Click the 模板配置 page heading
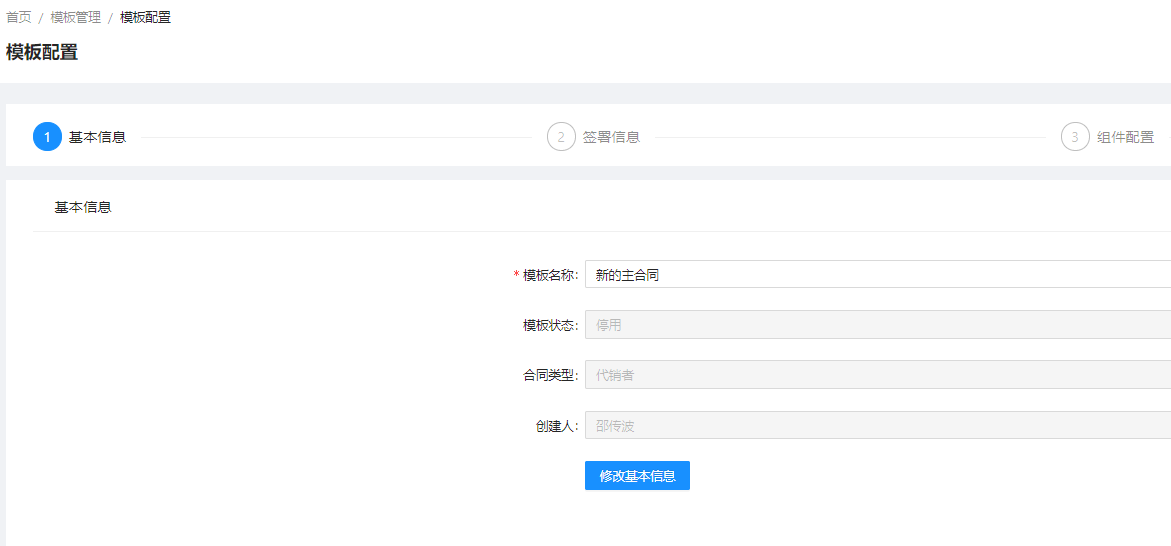 42,52
